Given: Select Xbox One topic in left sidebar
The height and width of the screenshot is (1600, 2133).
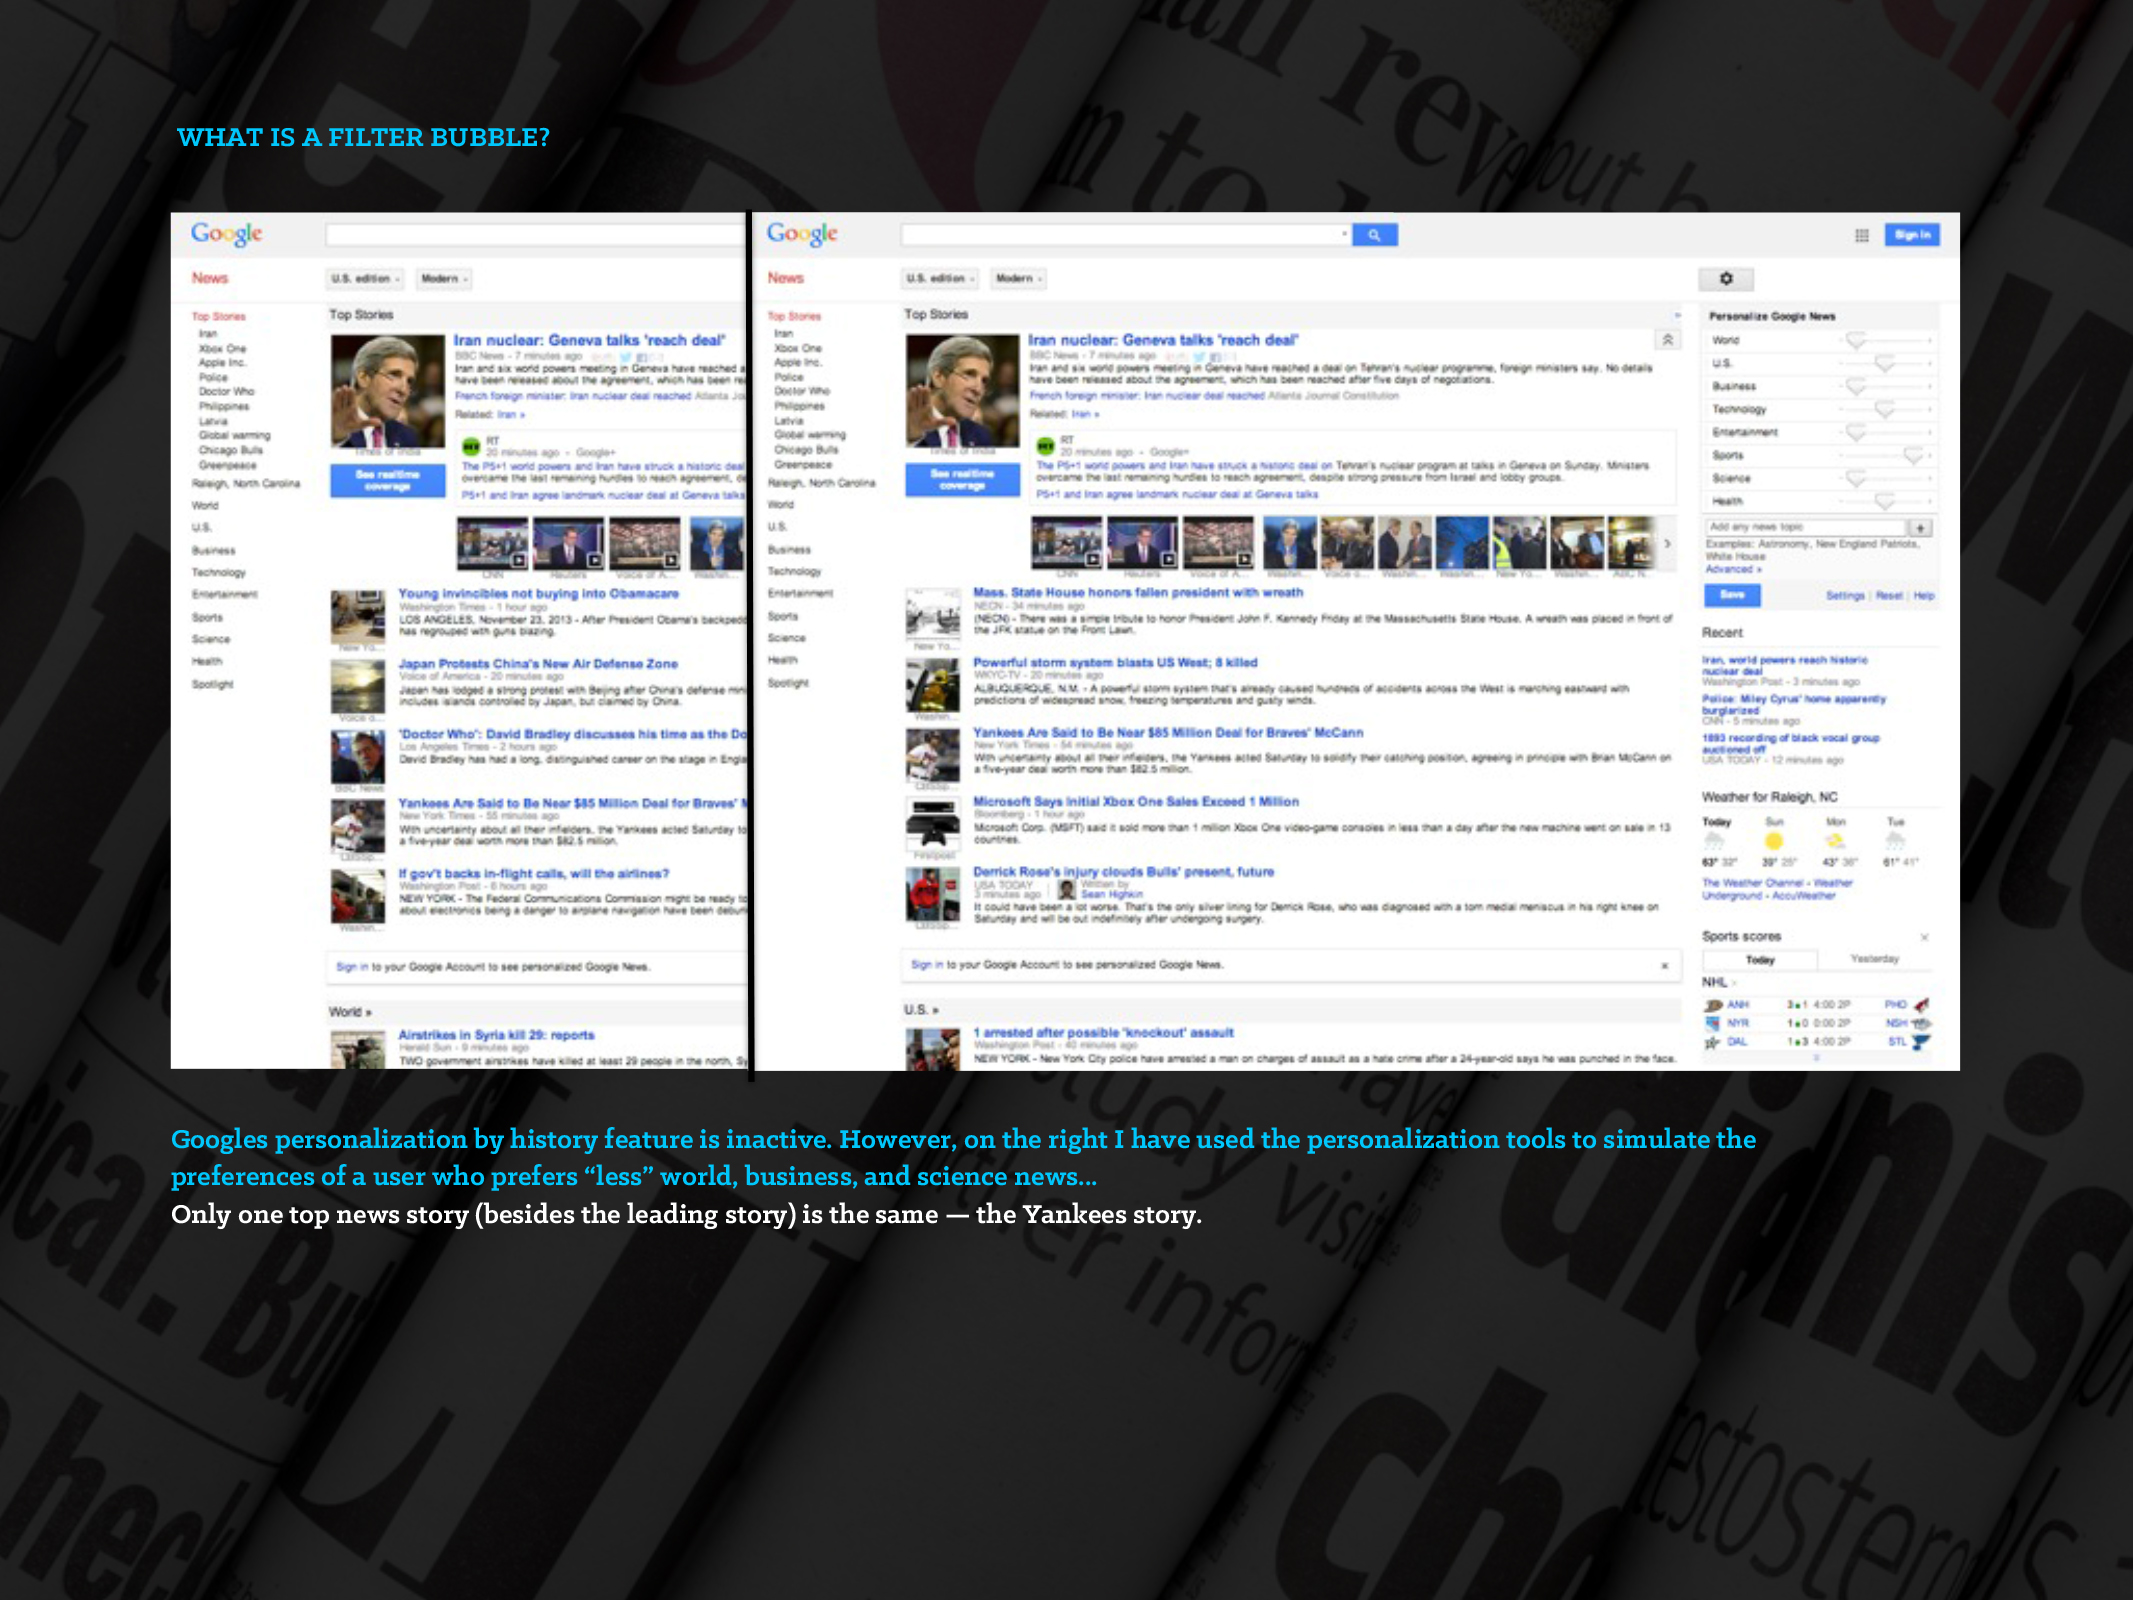Looking at the screenshot, I should [x=222, y=349].
